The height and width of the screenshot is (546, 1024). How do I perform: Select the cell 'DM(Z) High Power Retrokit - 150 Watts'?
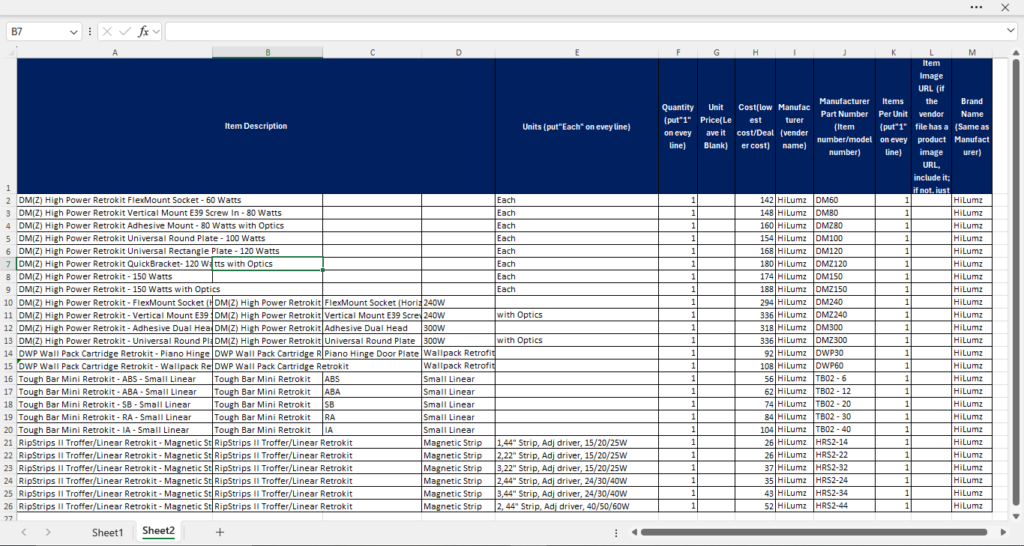[115, 277]
